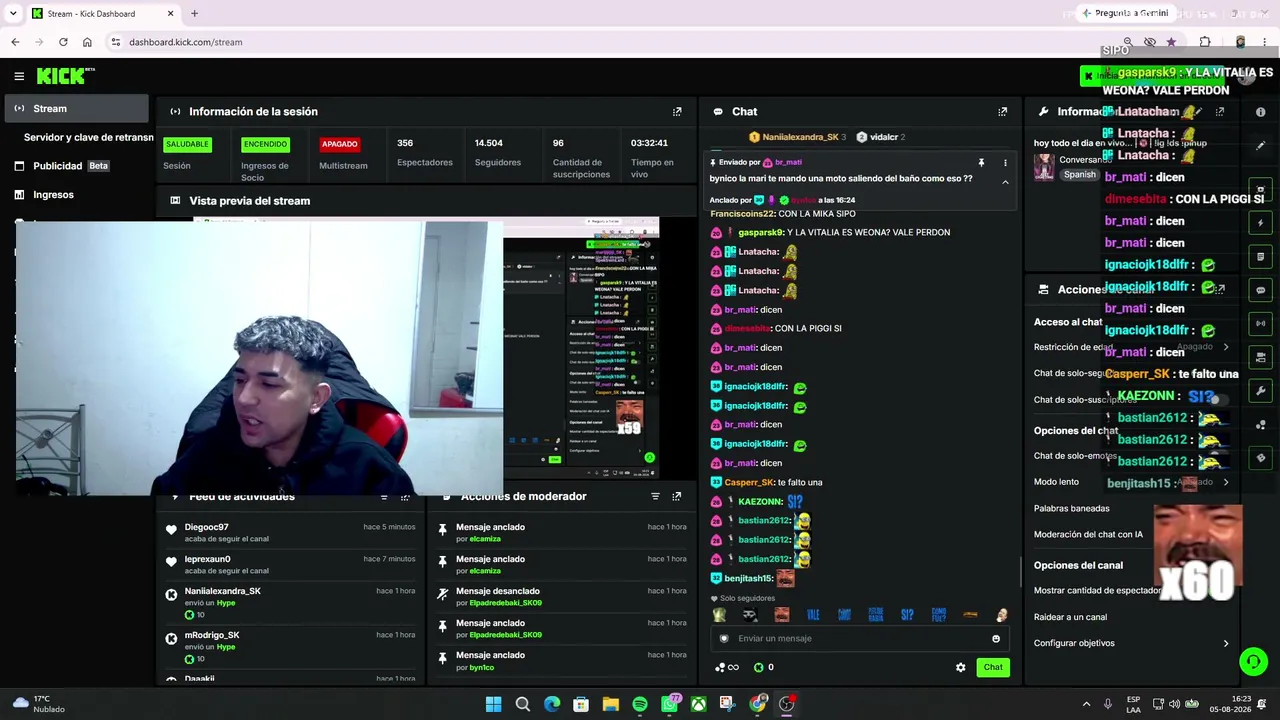Open File Explorer from the taskbar
Screen dimensions: 1280x720
coord(610,704)
